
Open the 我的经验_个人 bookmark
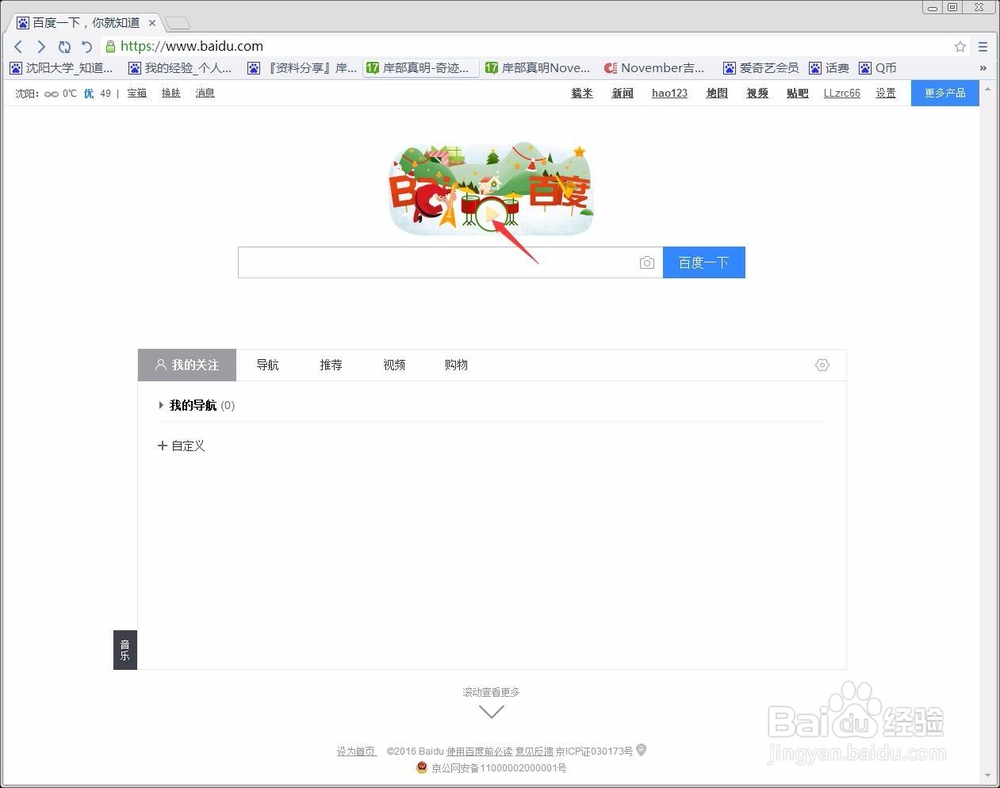[180, 68]
